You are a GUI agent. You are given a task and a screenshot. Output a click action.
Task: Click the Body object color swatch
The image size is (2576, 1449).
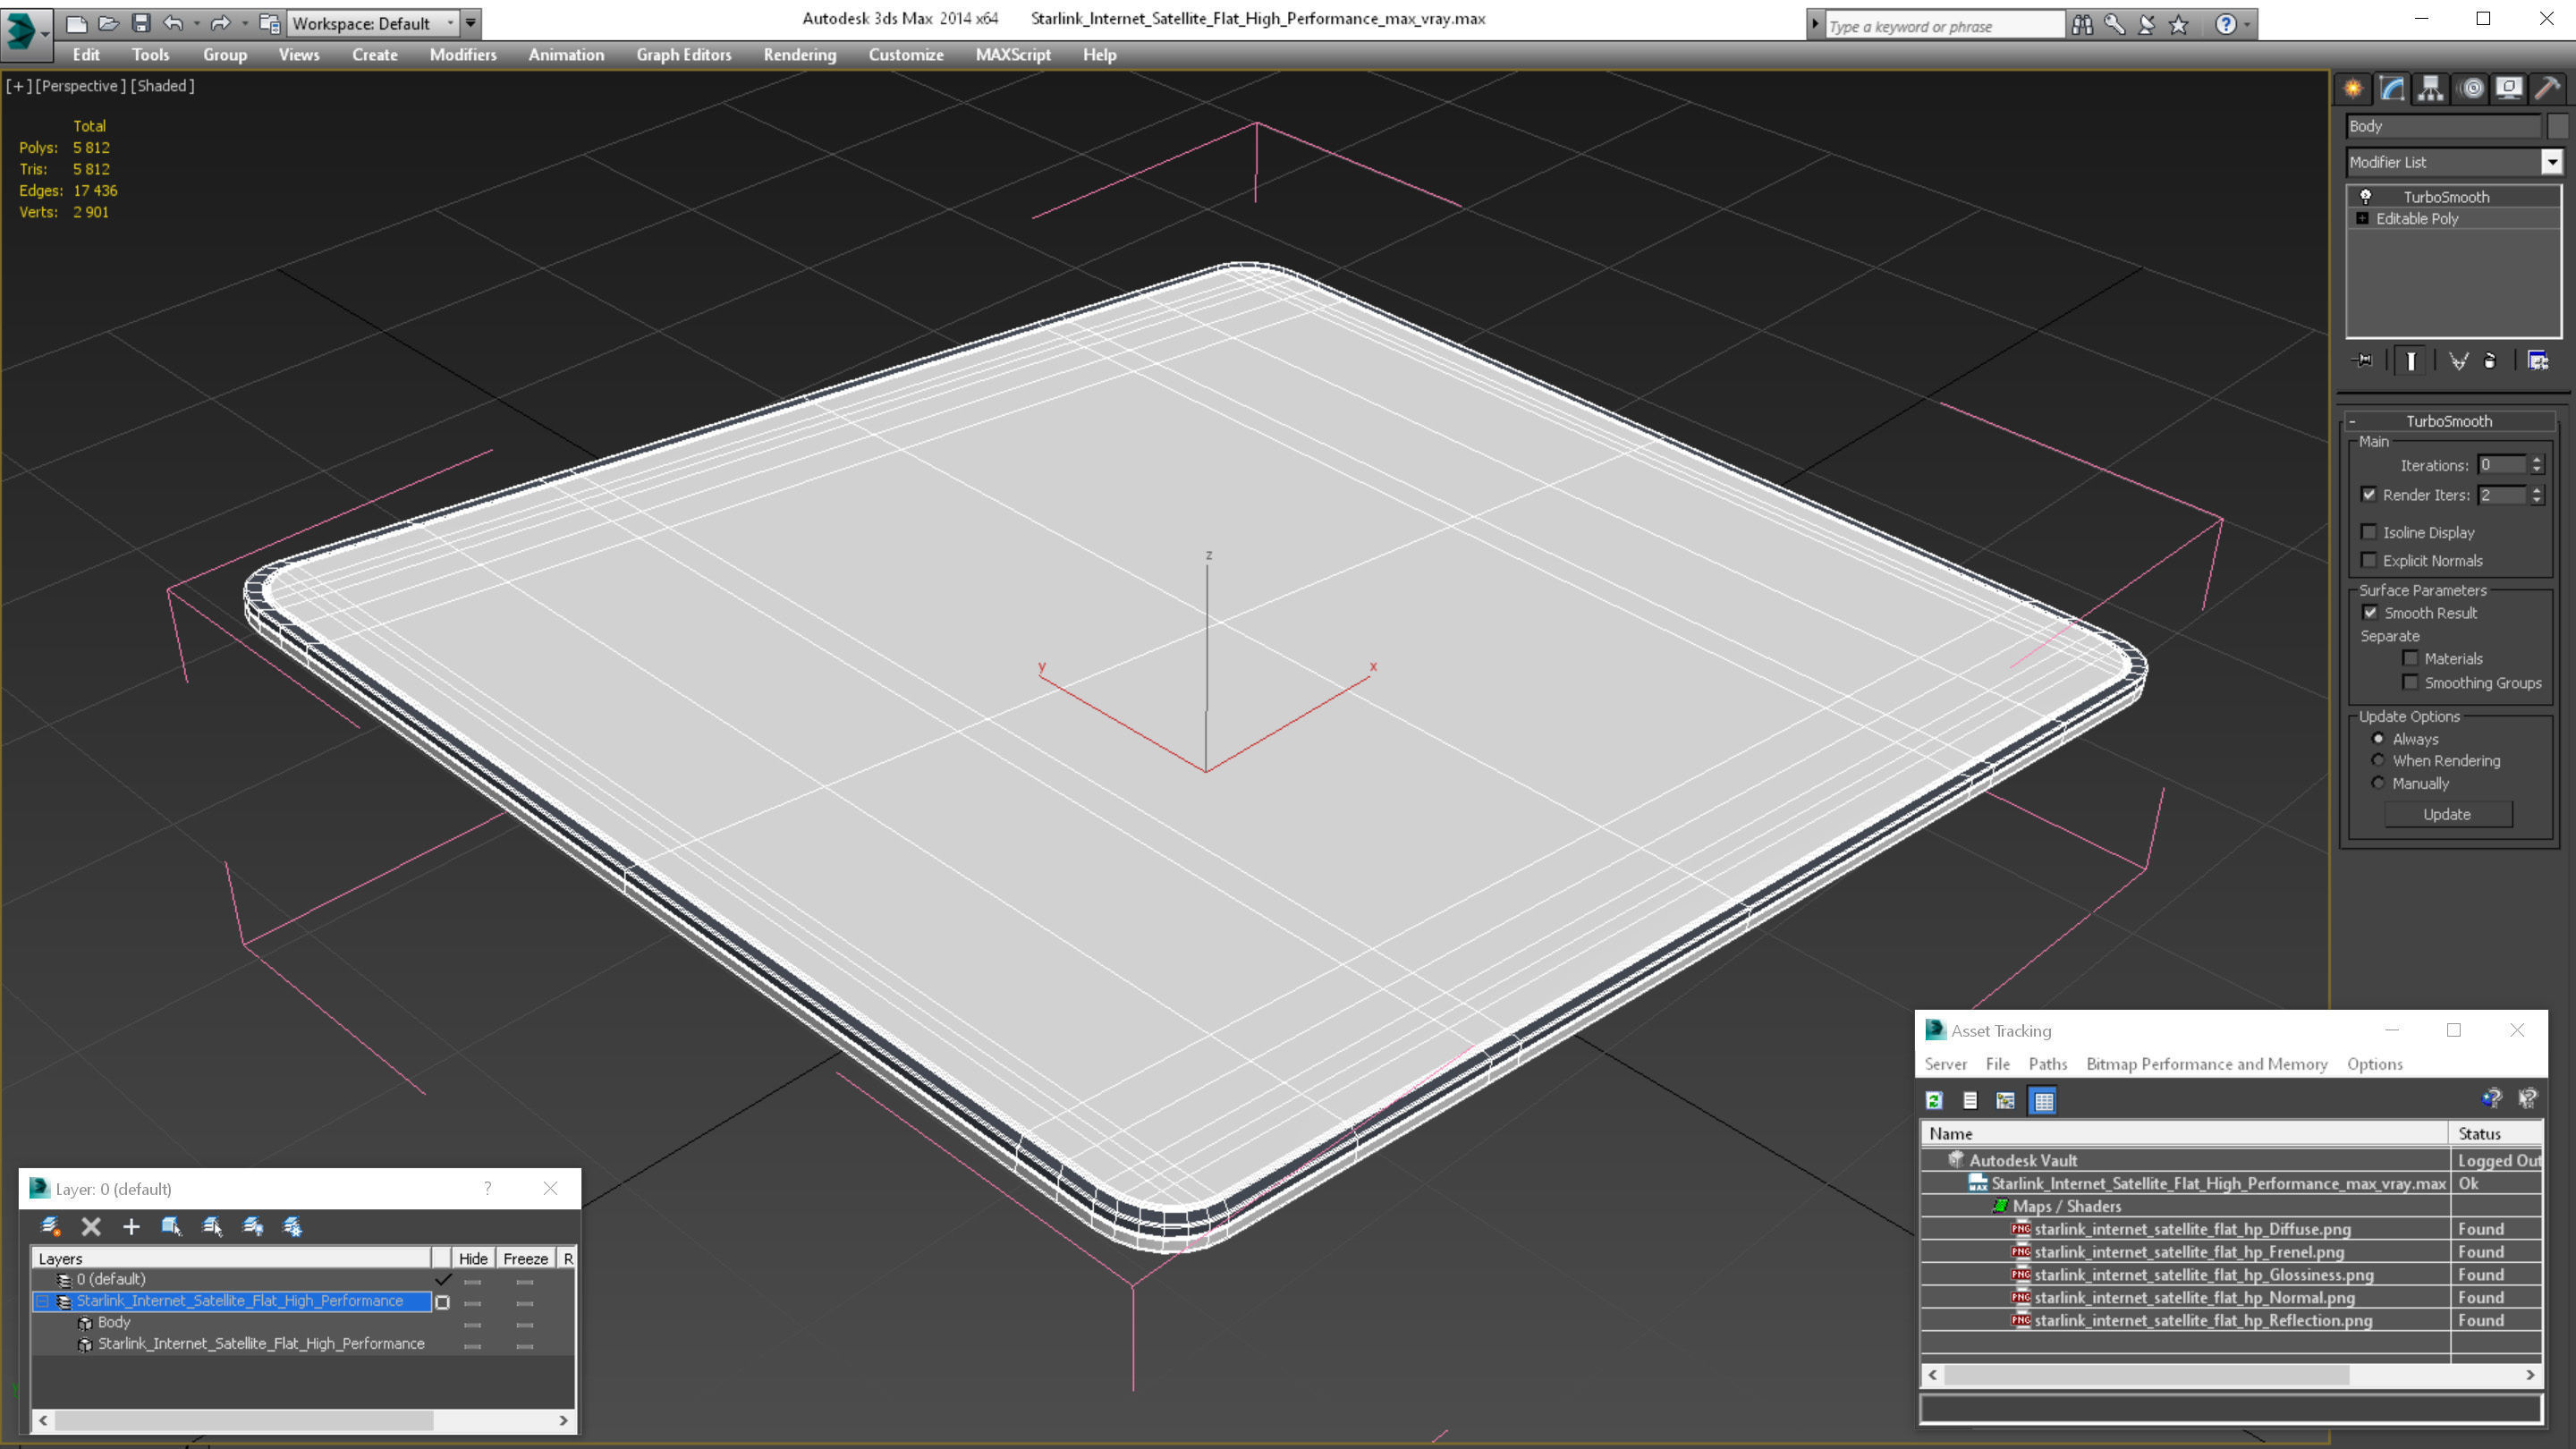pos(2557,126)
